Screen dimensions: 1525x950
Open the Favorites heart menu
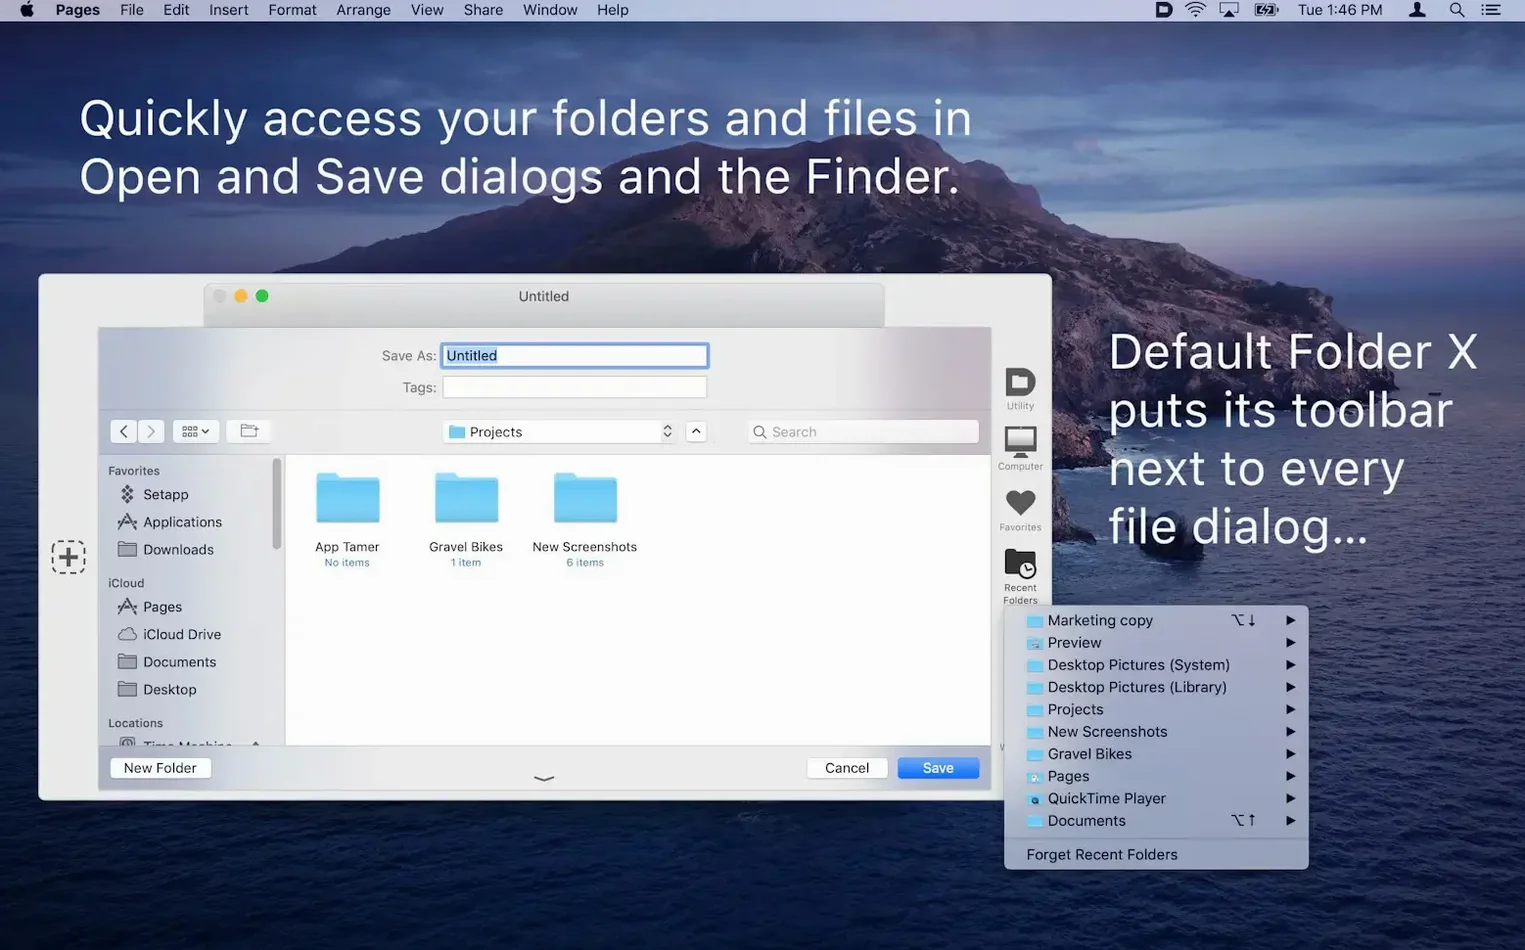[1020, 510]
